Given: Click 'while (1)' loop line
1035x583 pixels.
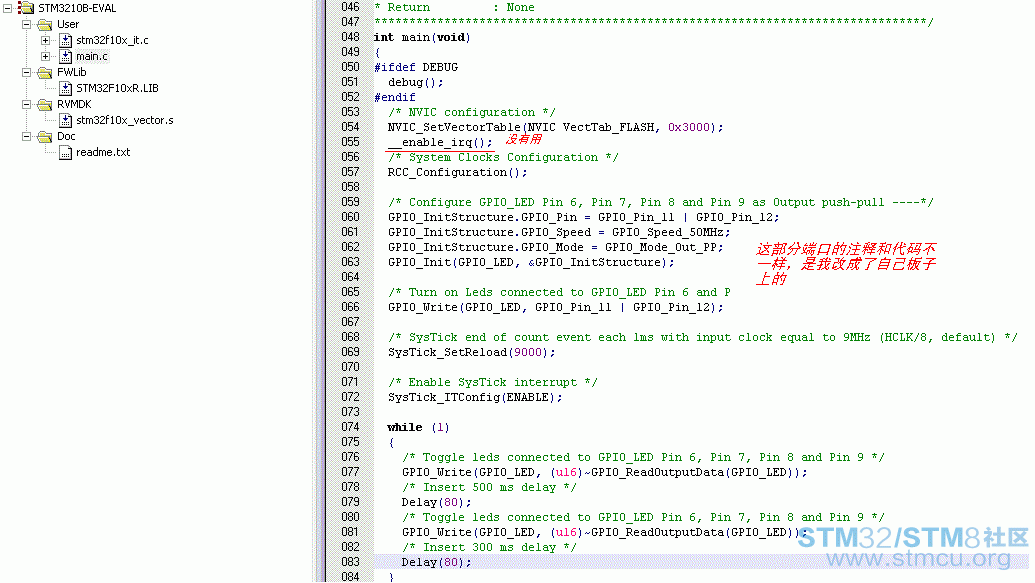Looking at the screenshot, I should pos(418,427).
